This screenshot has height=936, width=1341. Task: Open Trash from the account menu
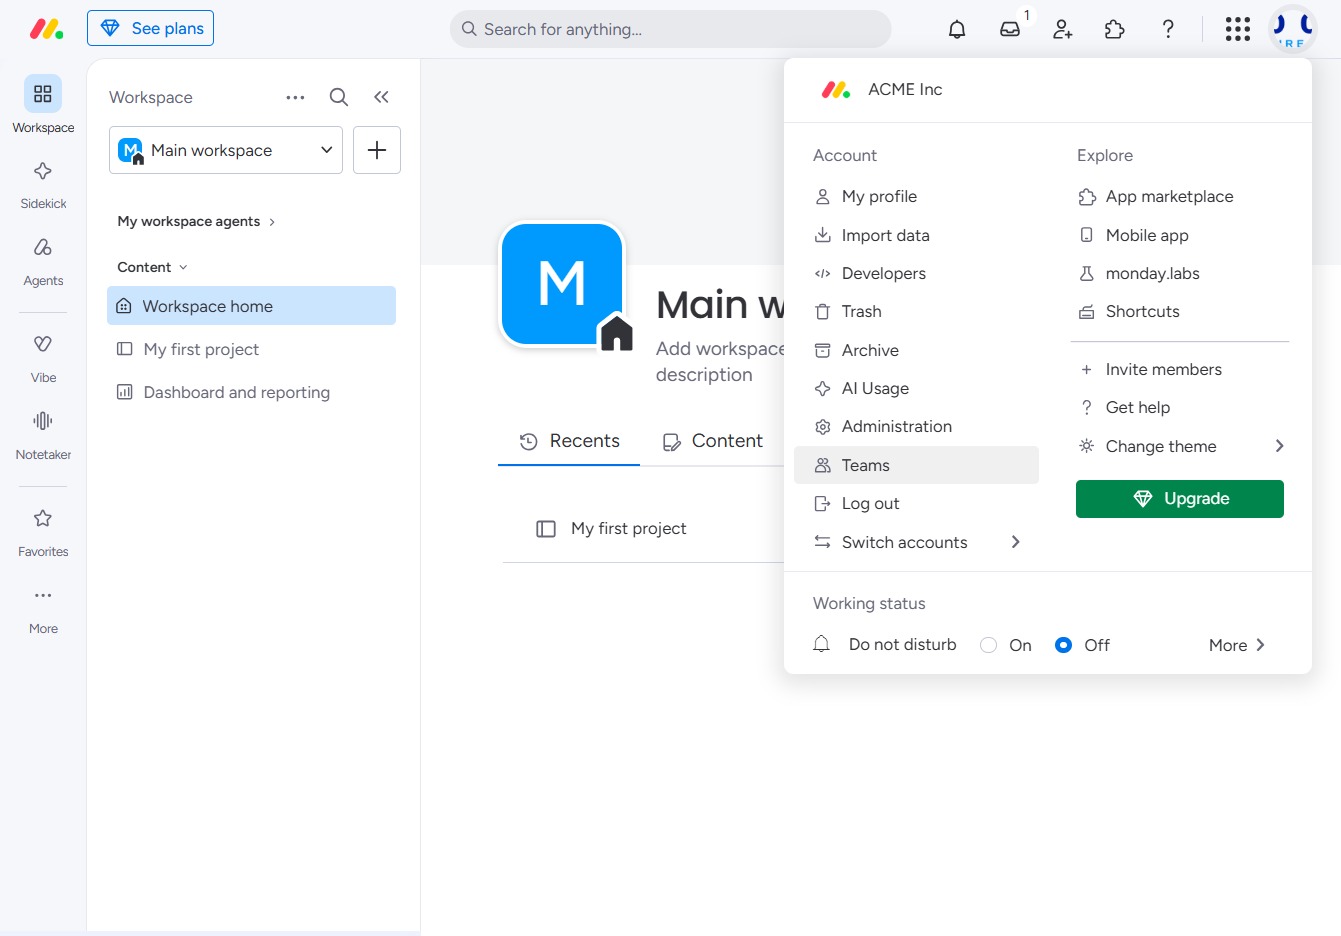[x=916, y=311]
